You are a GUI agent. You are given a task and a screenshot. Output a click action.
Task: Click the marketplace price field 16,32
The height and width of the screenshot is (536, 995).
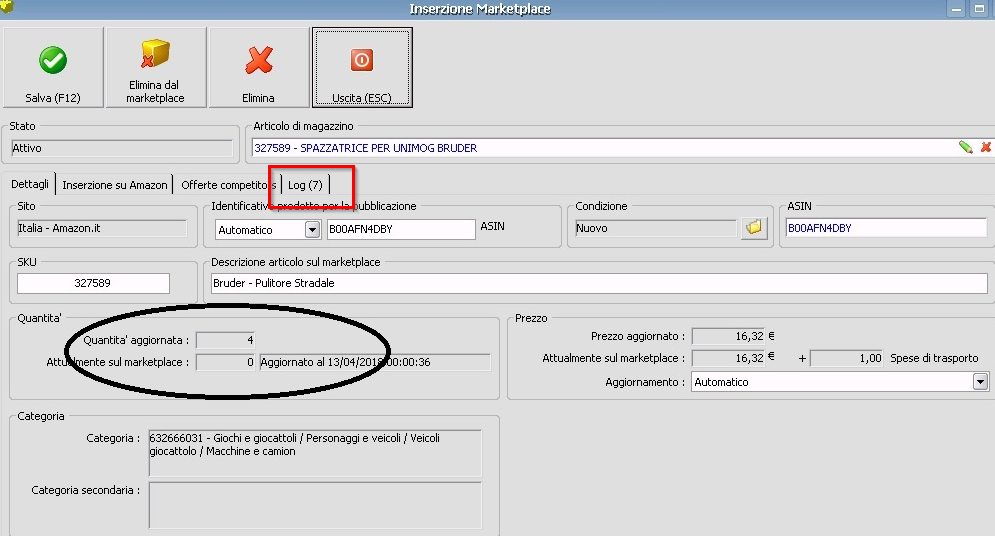point(728,358)
